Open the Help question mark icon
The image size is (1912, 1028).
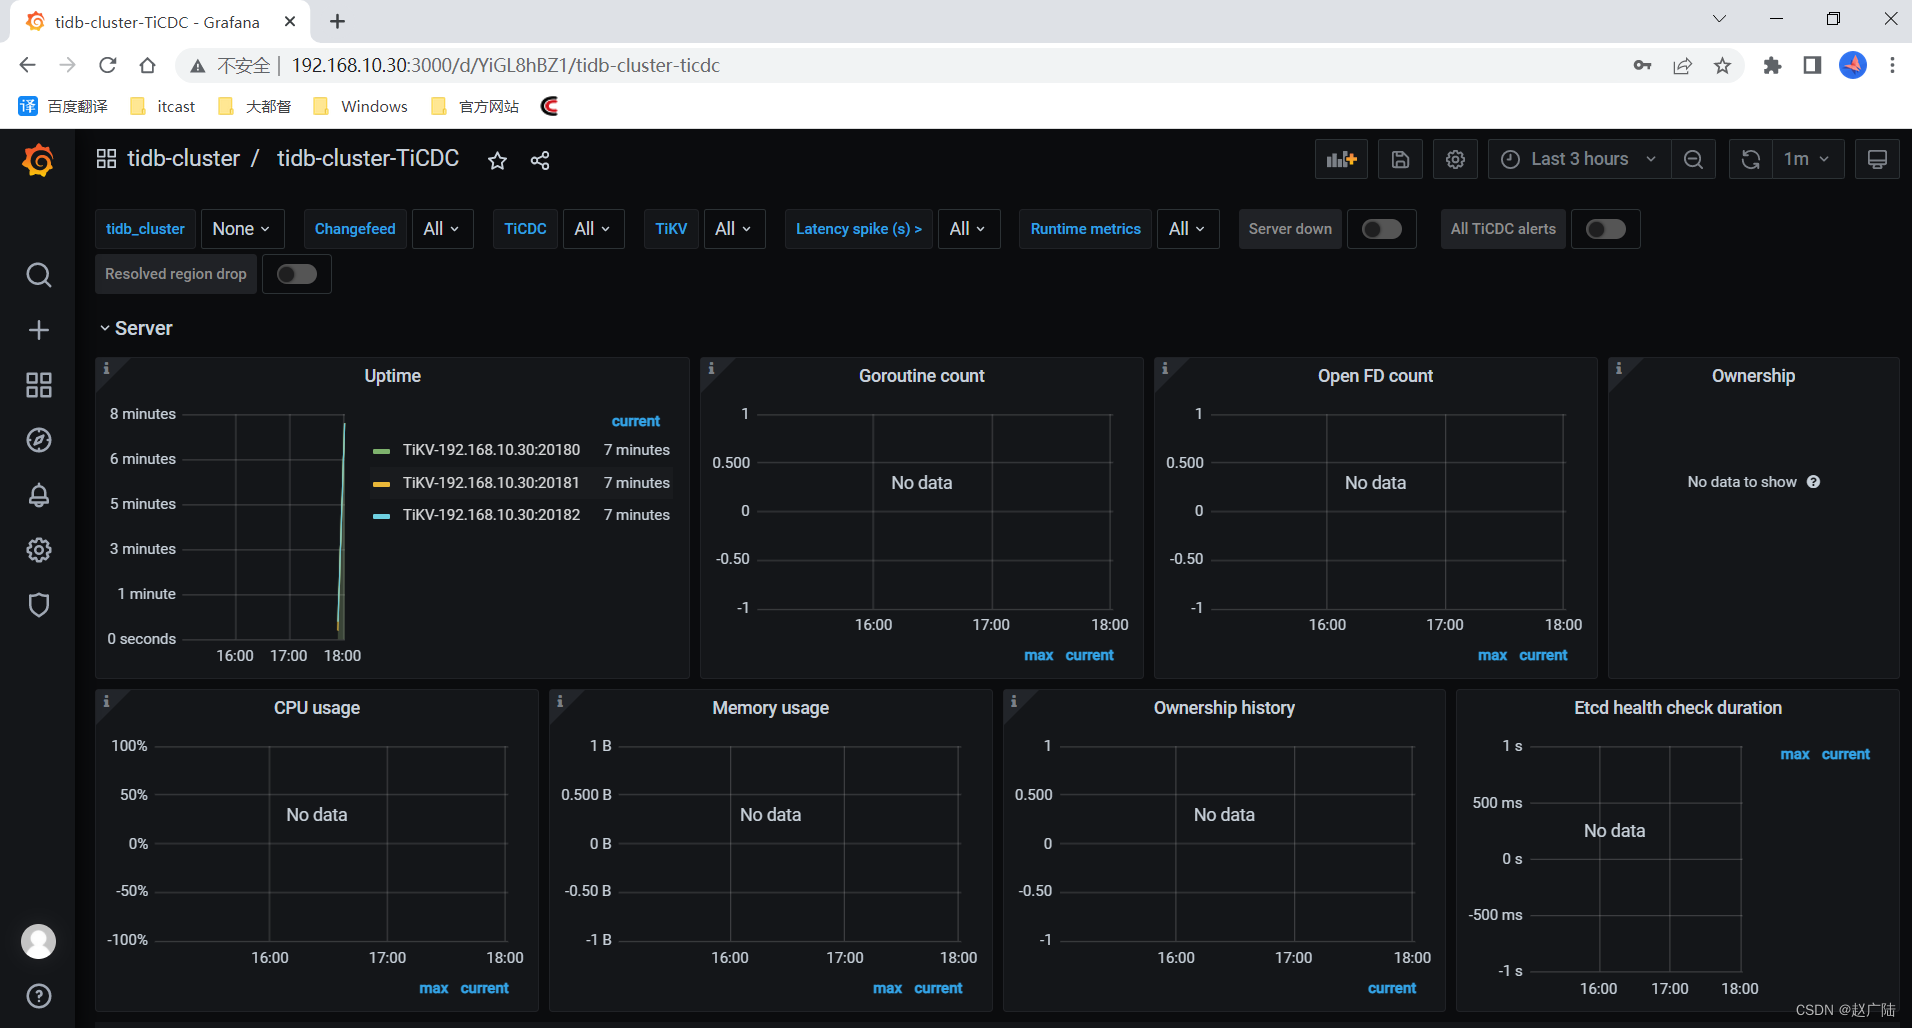[x=38, y=996]
